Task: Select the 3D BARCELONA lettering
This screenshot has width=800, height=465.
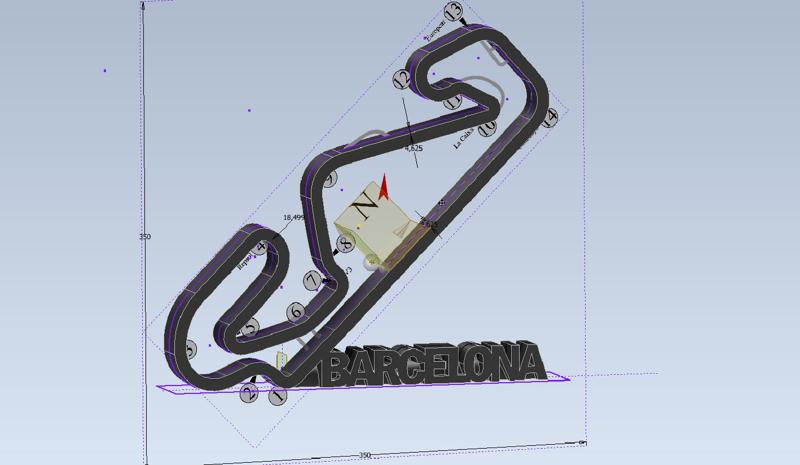Action: pos(434,363)
